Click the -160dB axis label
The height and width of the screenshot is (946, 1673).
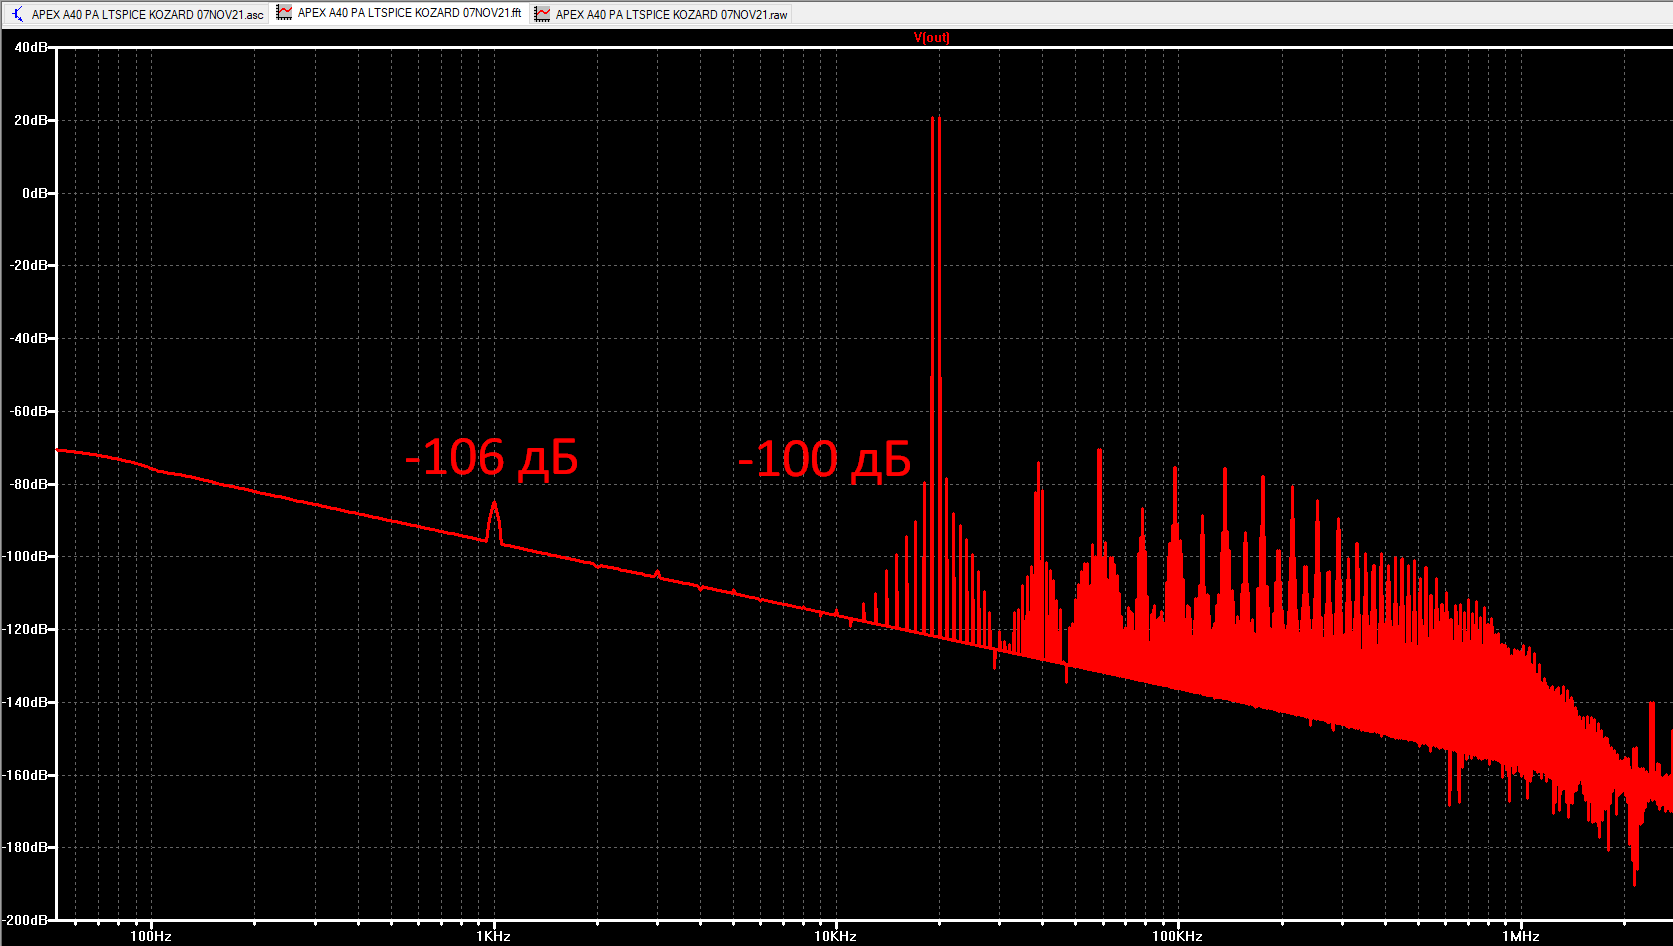click(x=25, y=775)
